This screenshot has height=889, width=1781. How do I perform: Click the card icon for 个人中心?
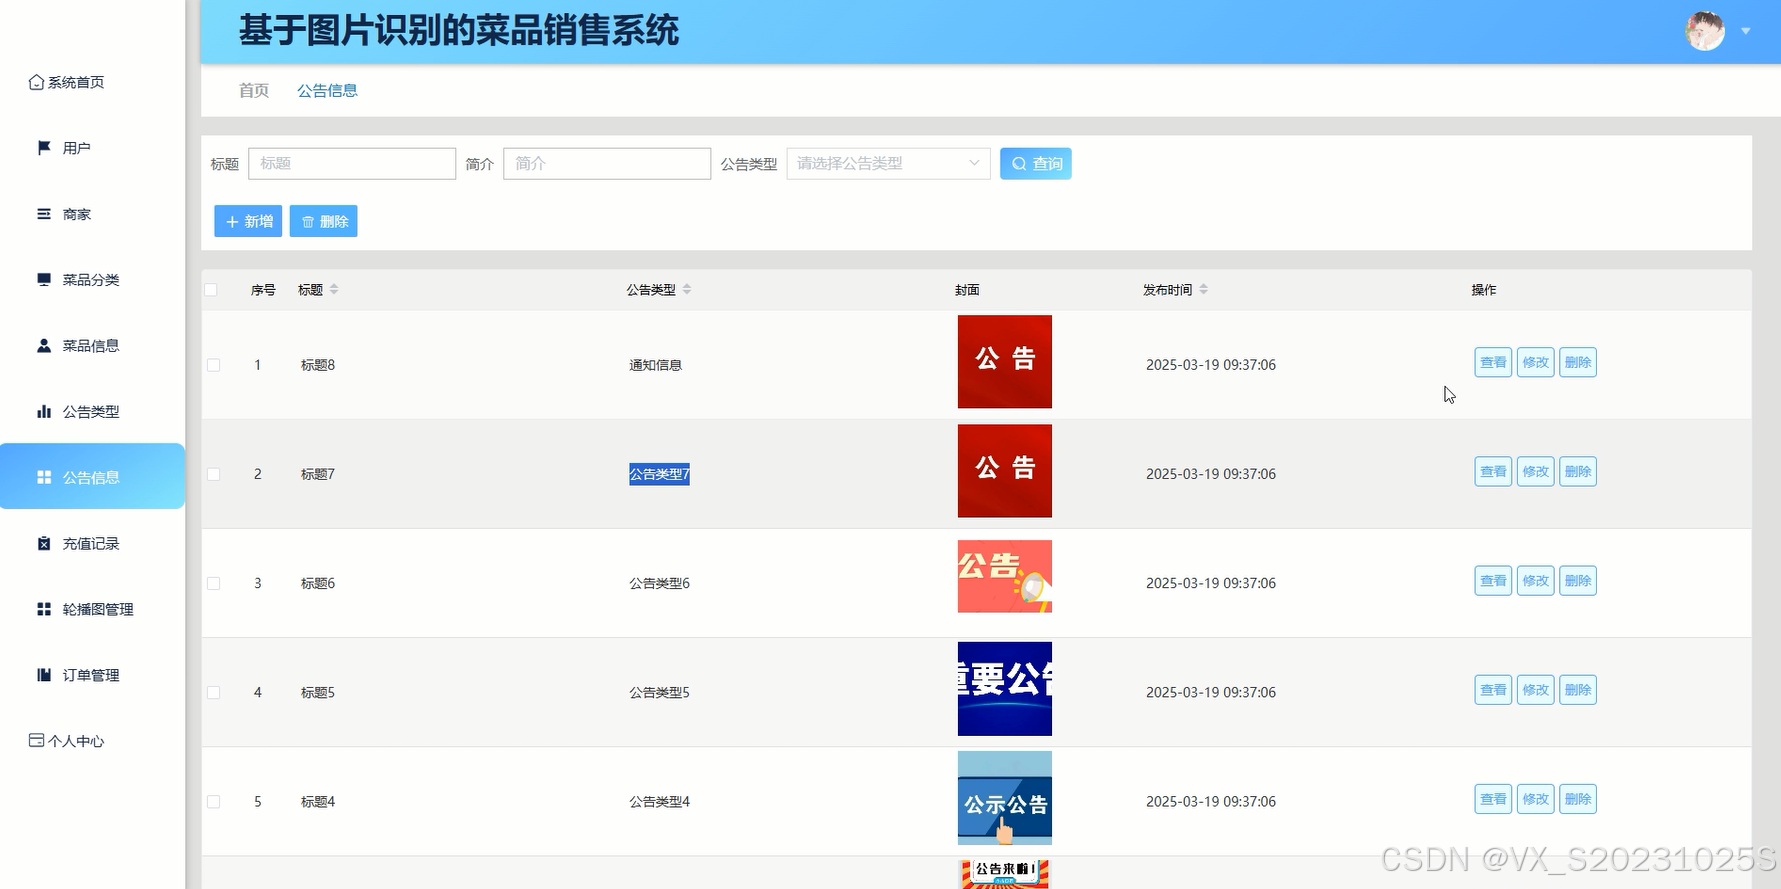tap(36, 741)
